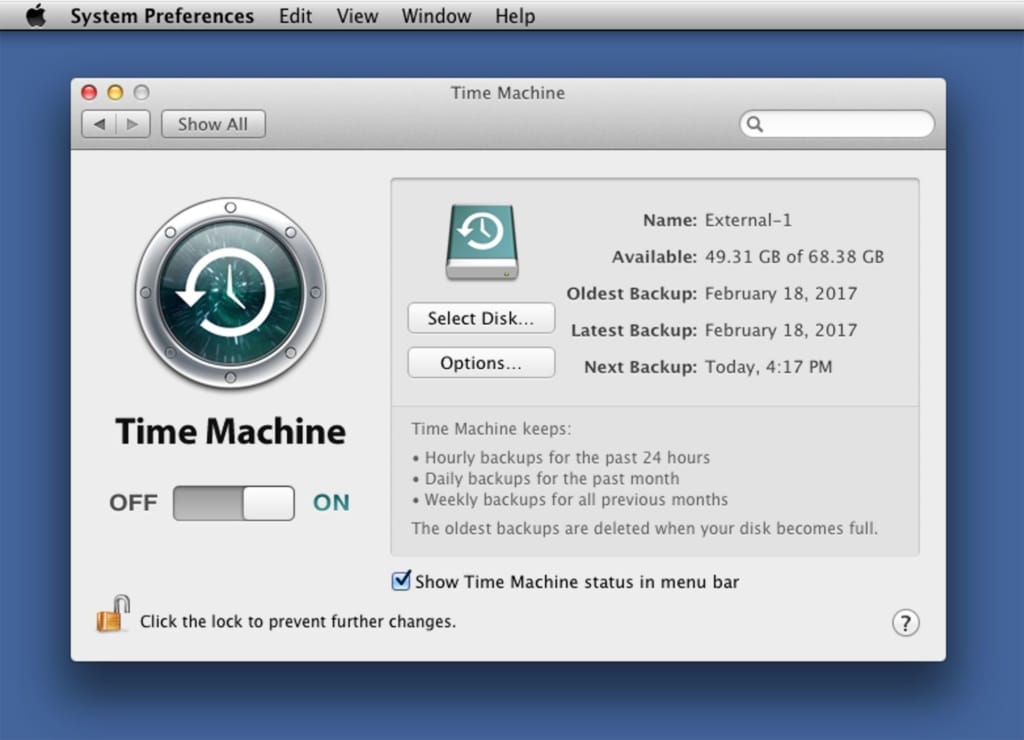This screenshot has width=1024, height=740.
Task: Open the Window menu
Action: 435,15
